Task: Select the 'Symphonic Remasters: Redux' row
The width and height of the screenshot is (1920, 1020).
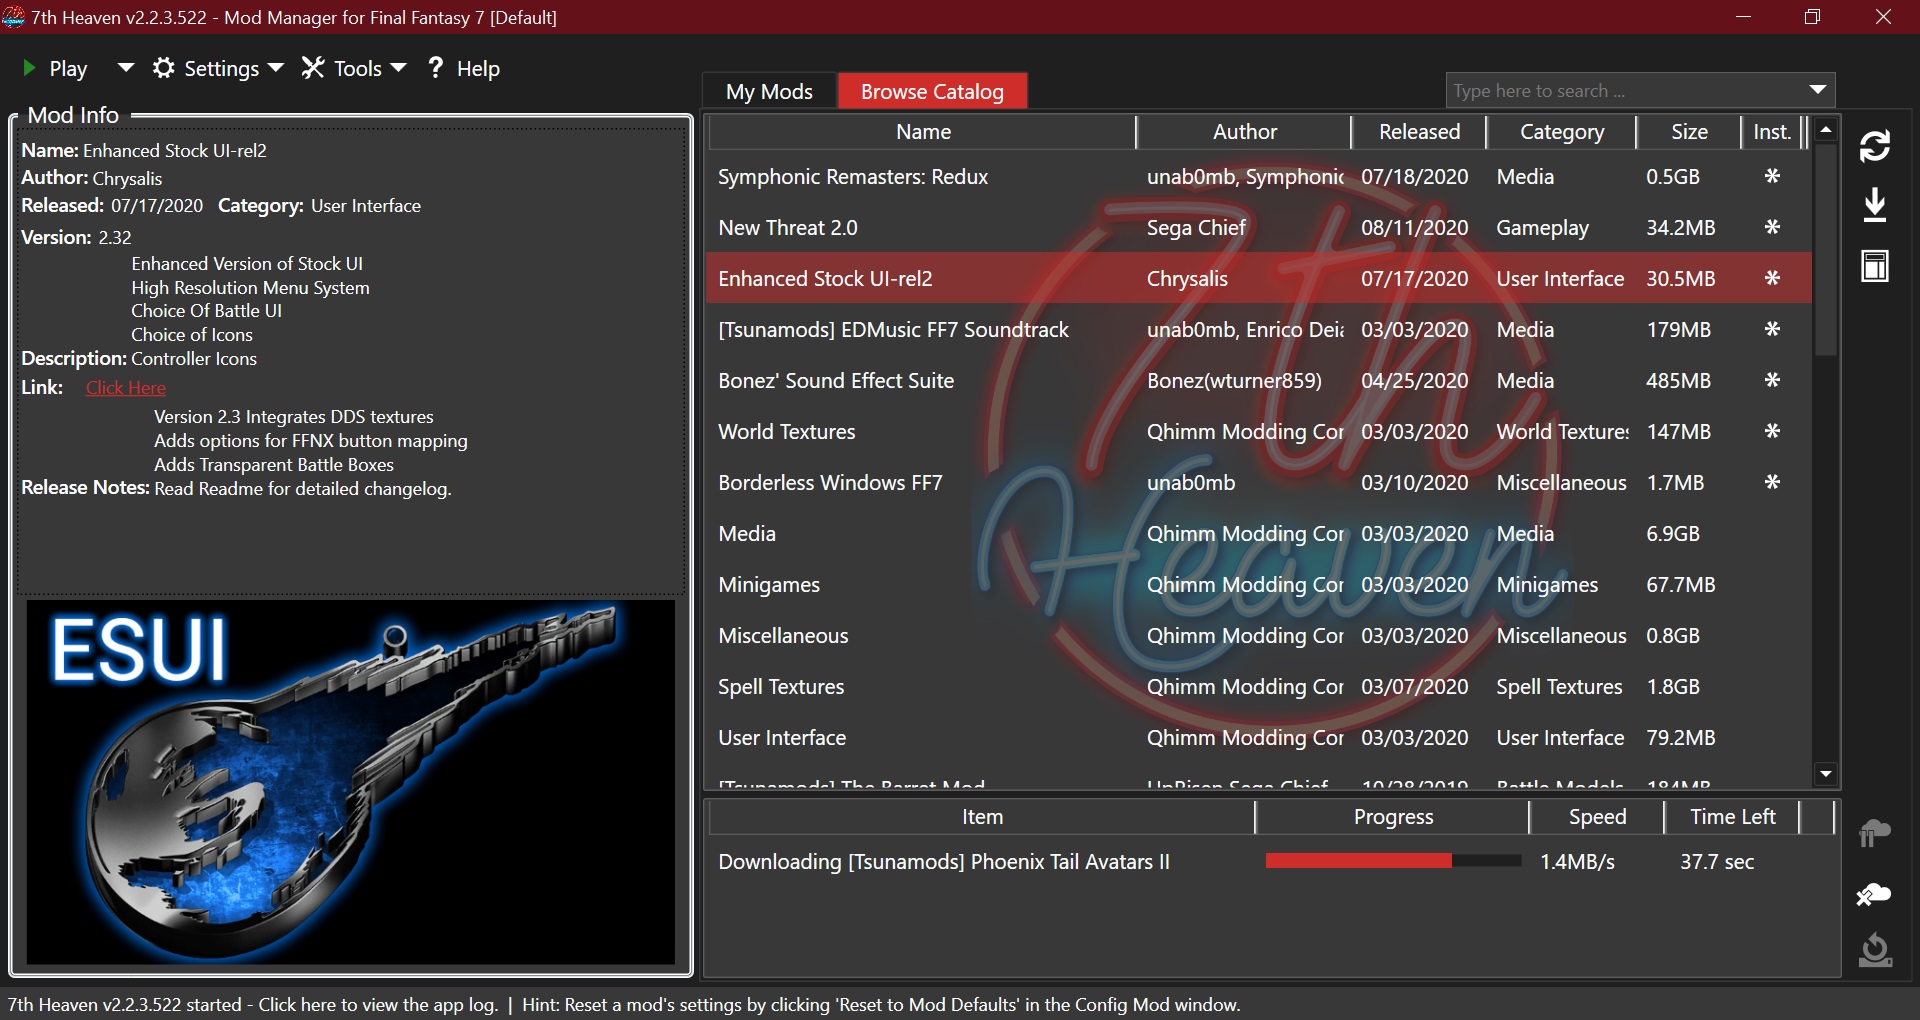Action: [1259, 177]
